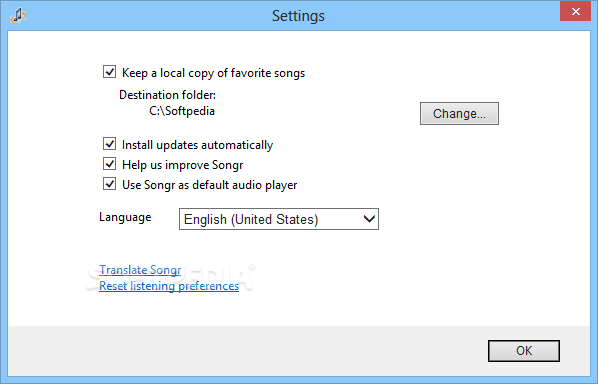Close the Settings dialog
The image size is (598, 384).
tap(575, 11)
